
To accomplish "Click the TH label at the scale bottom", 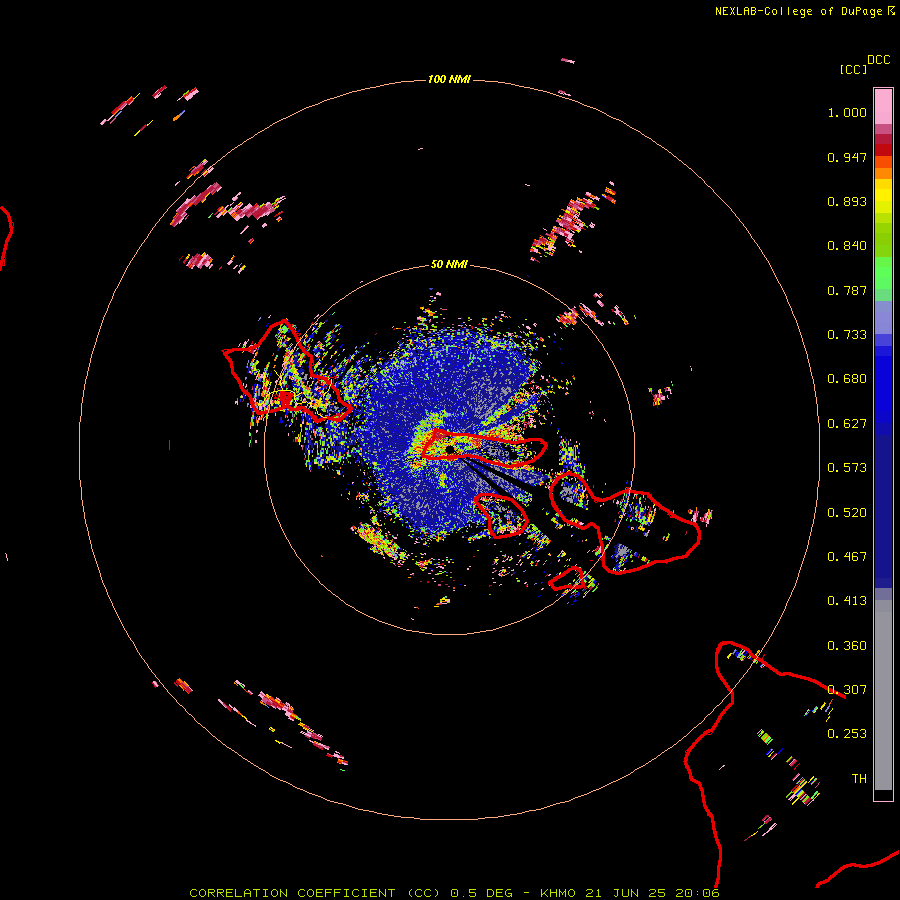I will click(859, 779).
